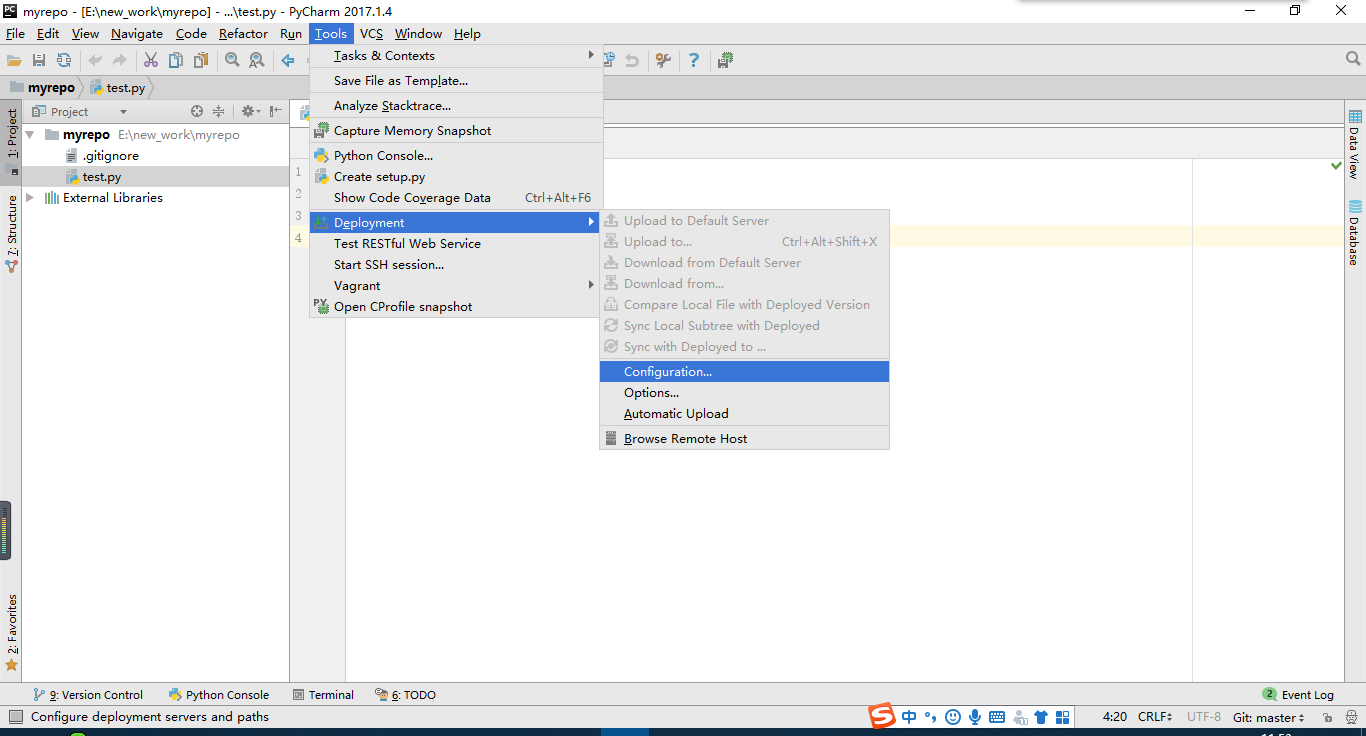This screenshot has width=1366, height=736.
Task: Click the Redo arrow in toolbar
Action: coord(120,61)
